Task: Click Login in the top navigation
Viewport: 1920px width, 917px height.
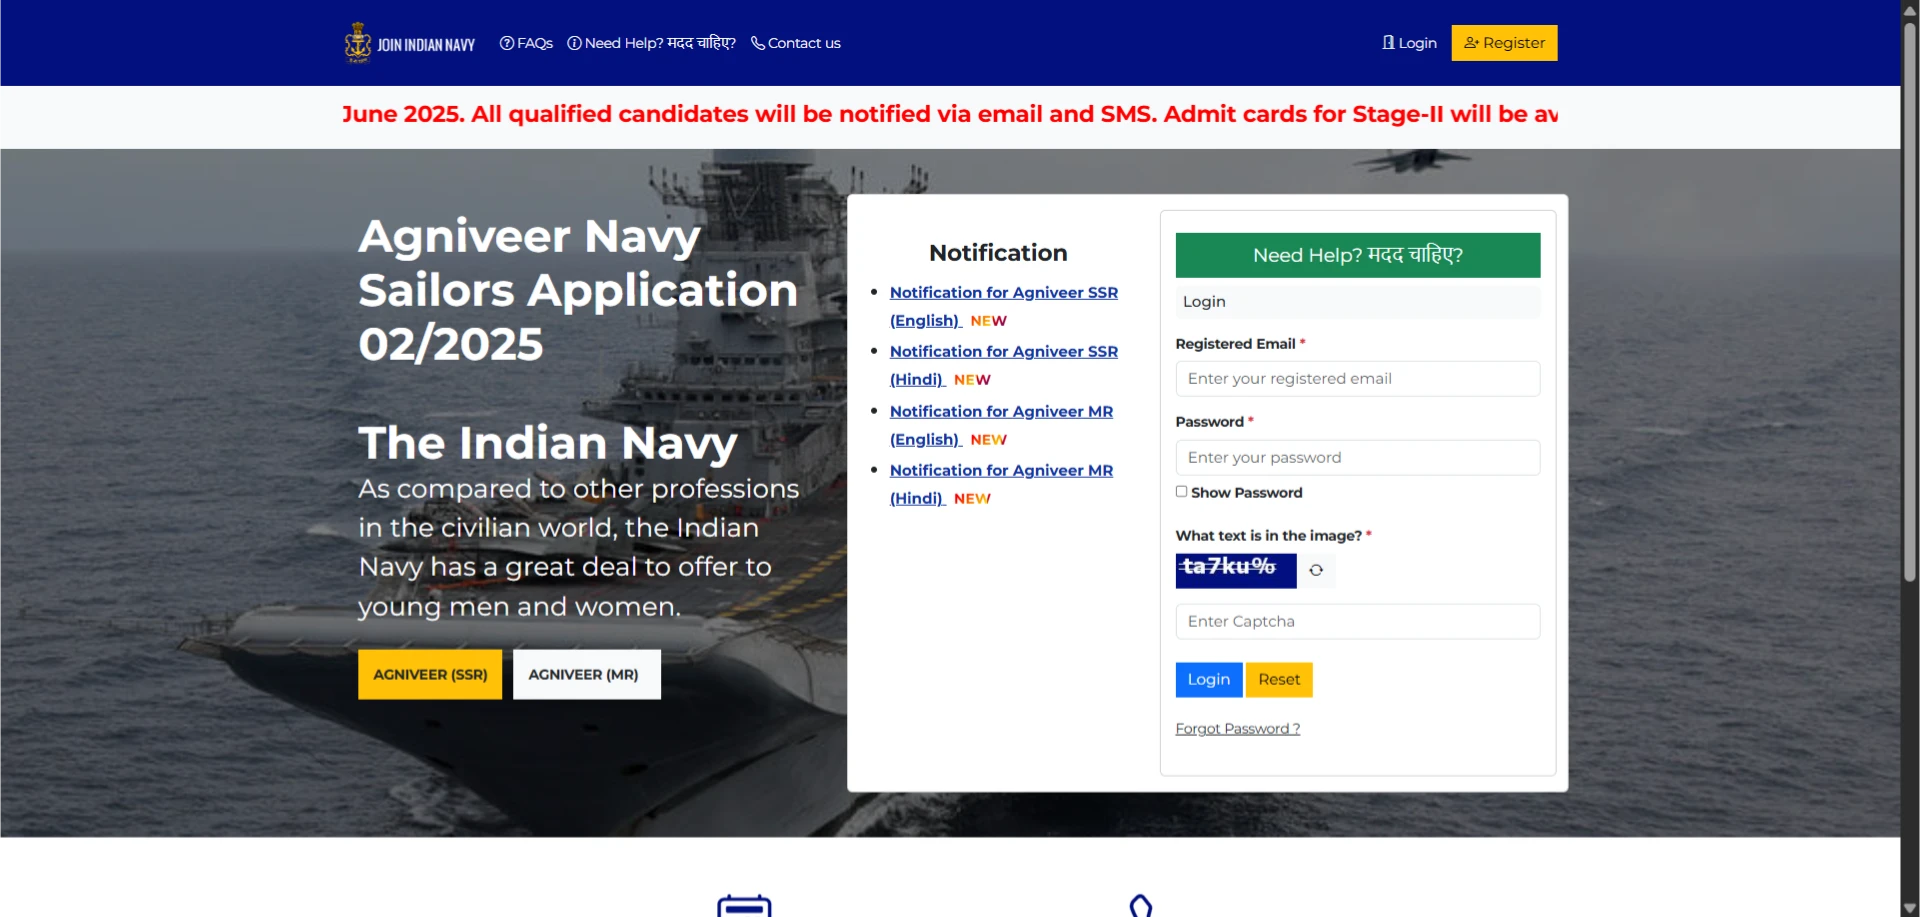Action: pyautogui.click(x=1409, y=43)
